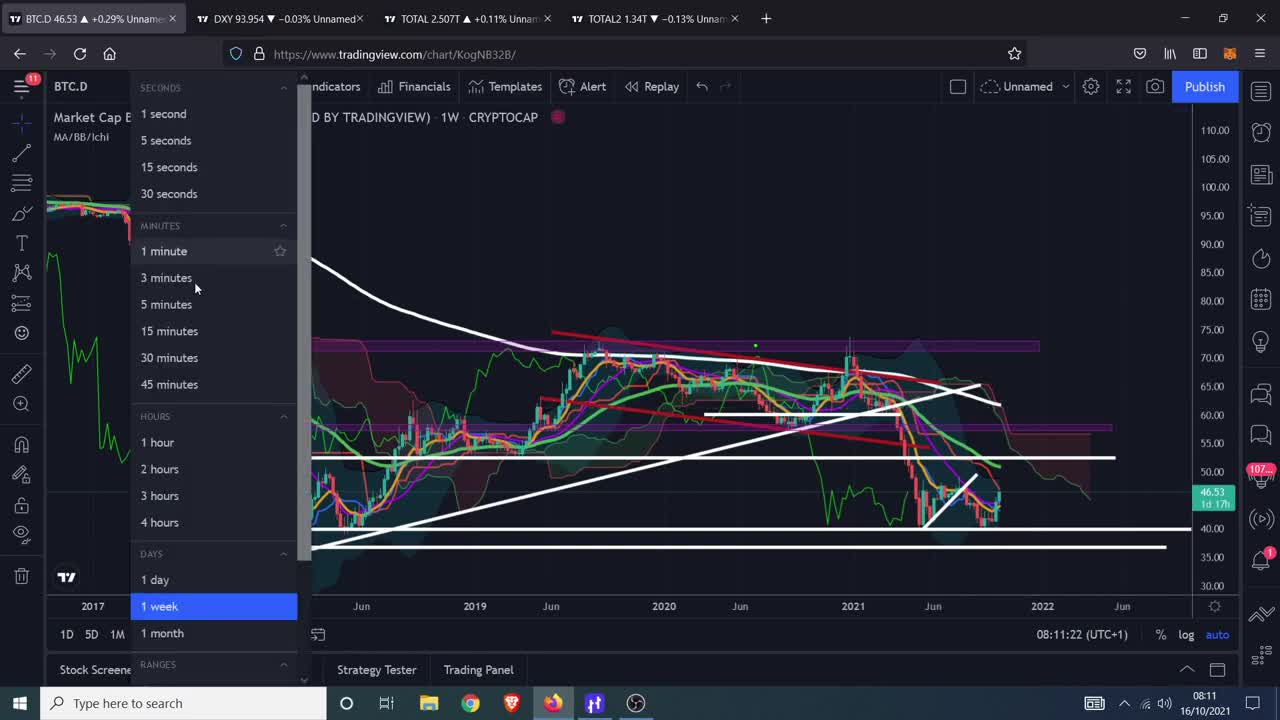
Task: Open the Trading Panel tab
Action: 478,670
